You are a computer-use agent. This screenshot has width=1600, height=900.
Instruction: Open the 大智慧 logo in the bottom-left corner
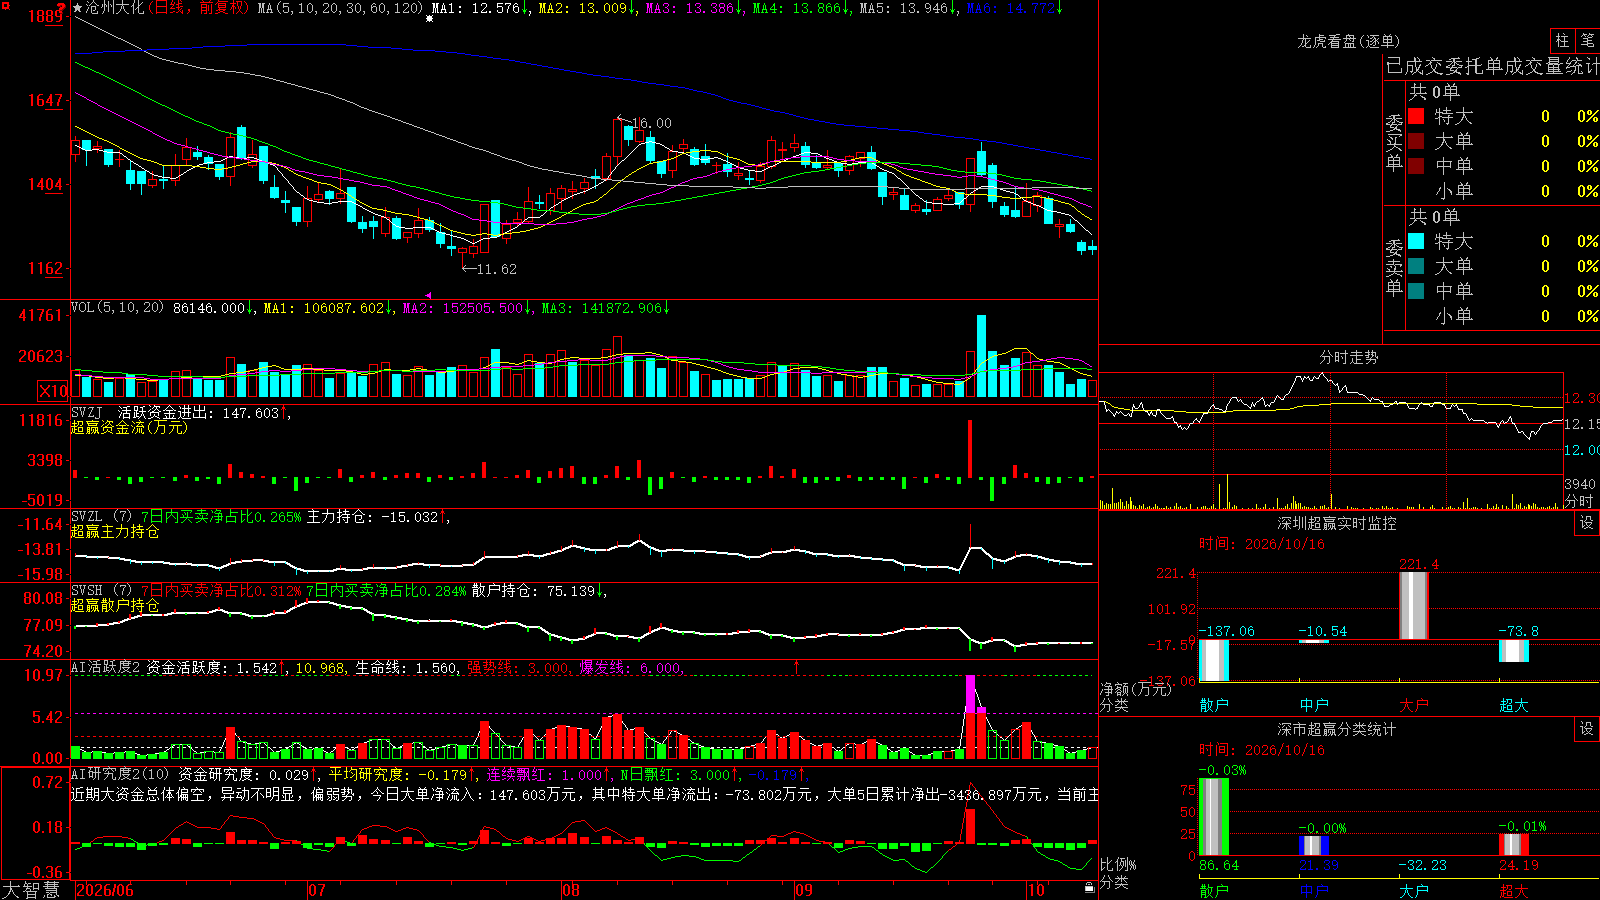(31, 890)
